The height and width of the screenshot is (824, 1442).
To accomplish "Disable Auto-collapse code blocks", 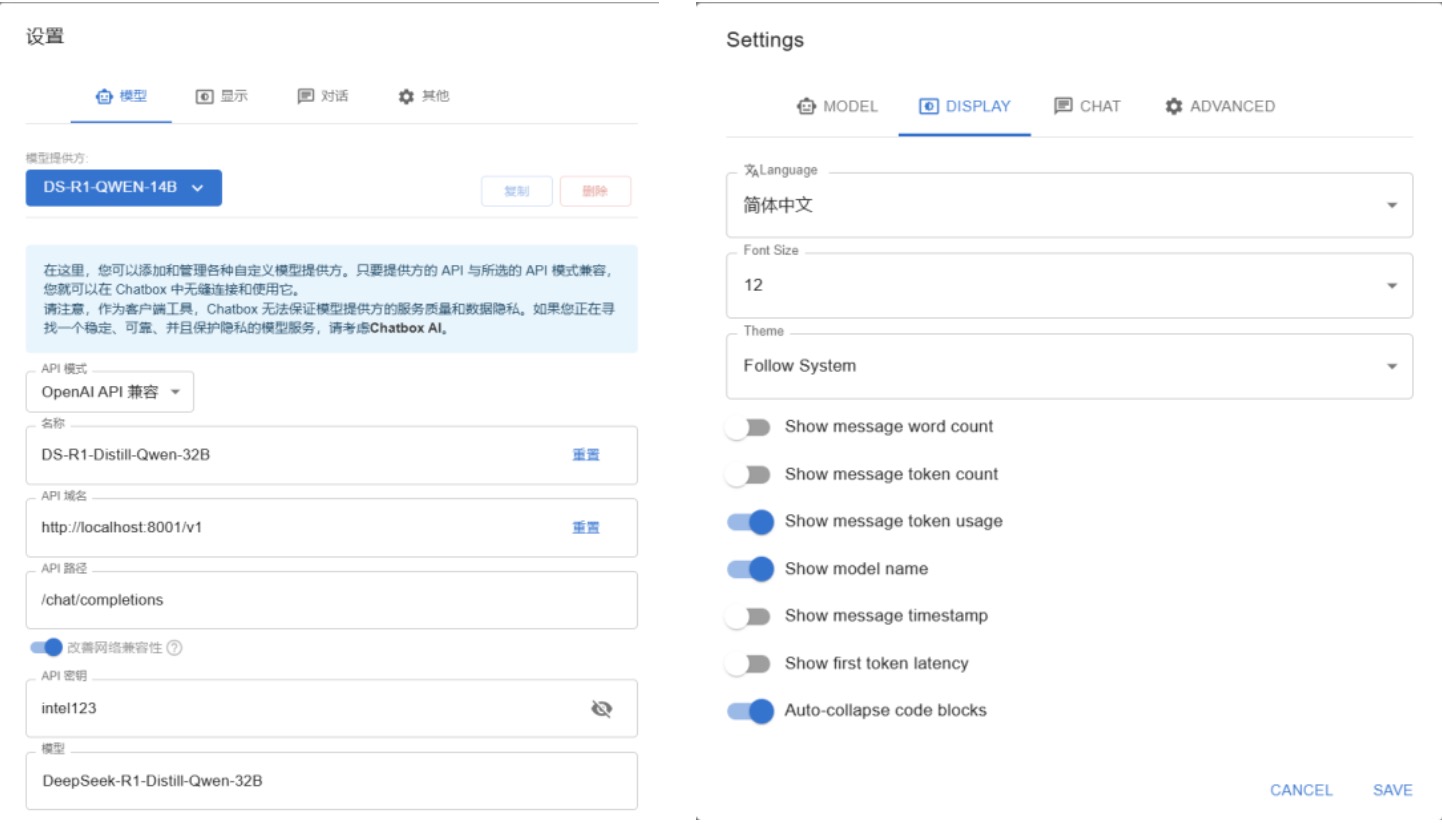I will (751, 711).
